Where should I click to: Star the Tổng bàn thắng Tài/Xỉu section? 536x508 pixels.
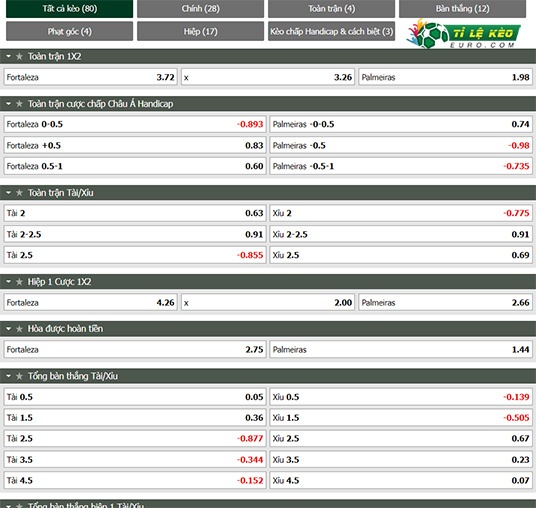point(19,376)
